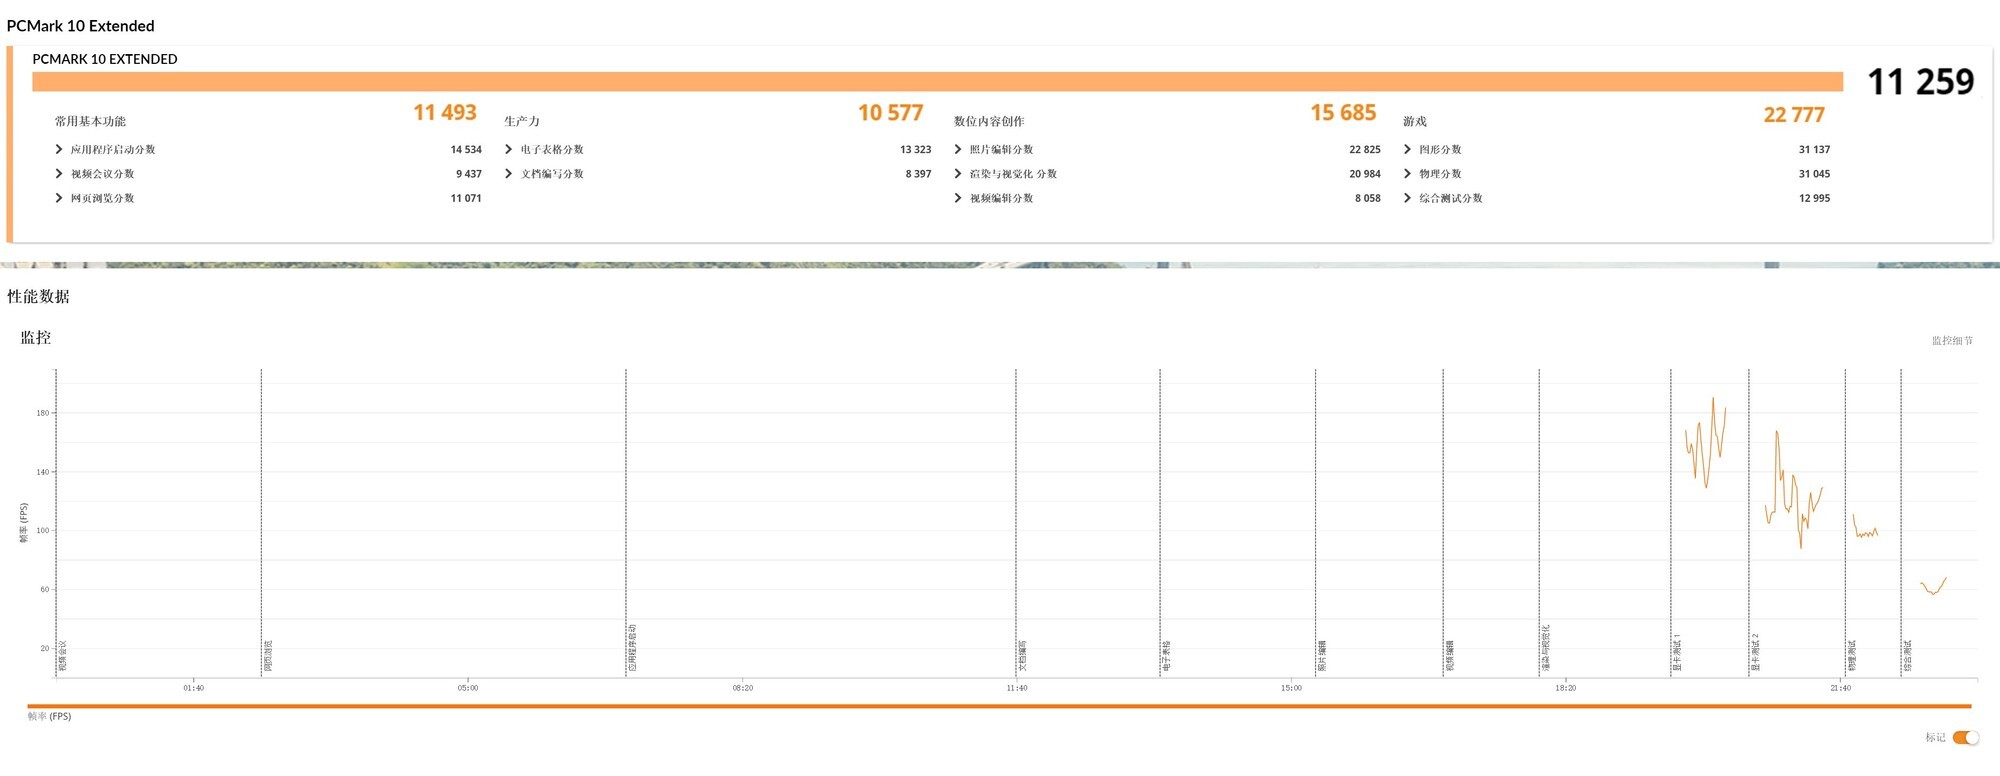Screen dimensions: 2000x776
Task: Click the chevron icon before 视频编辑分数
Action: coord(958,198)
